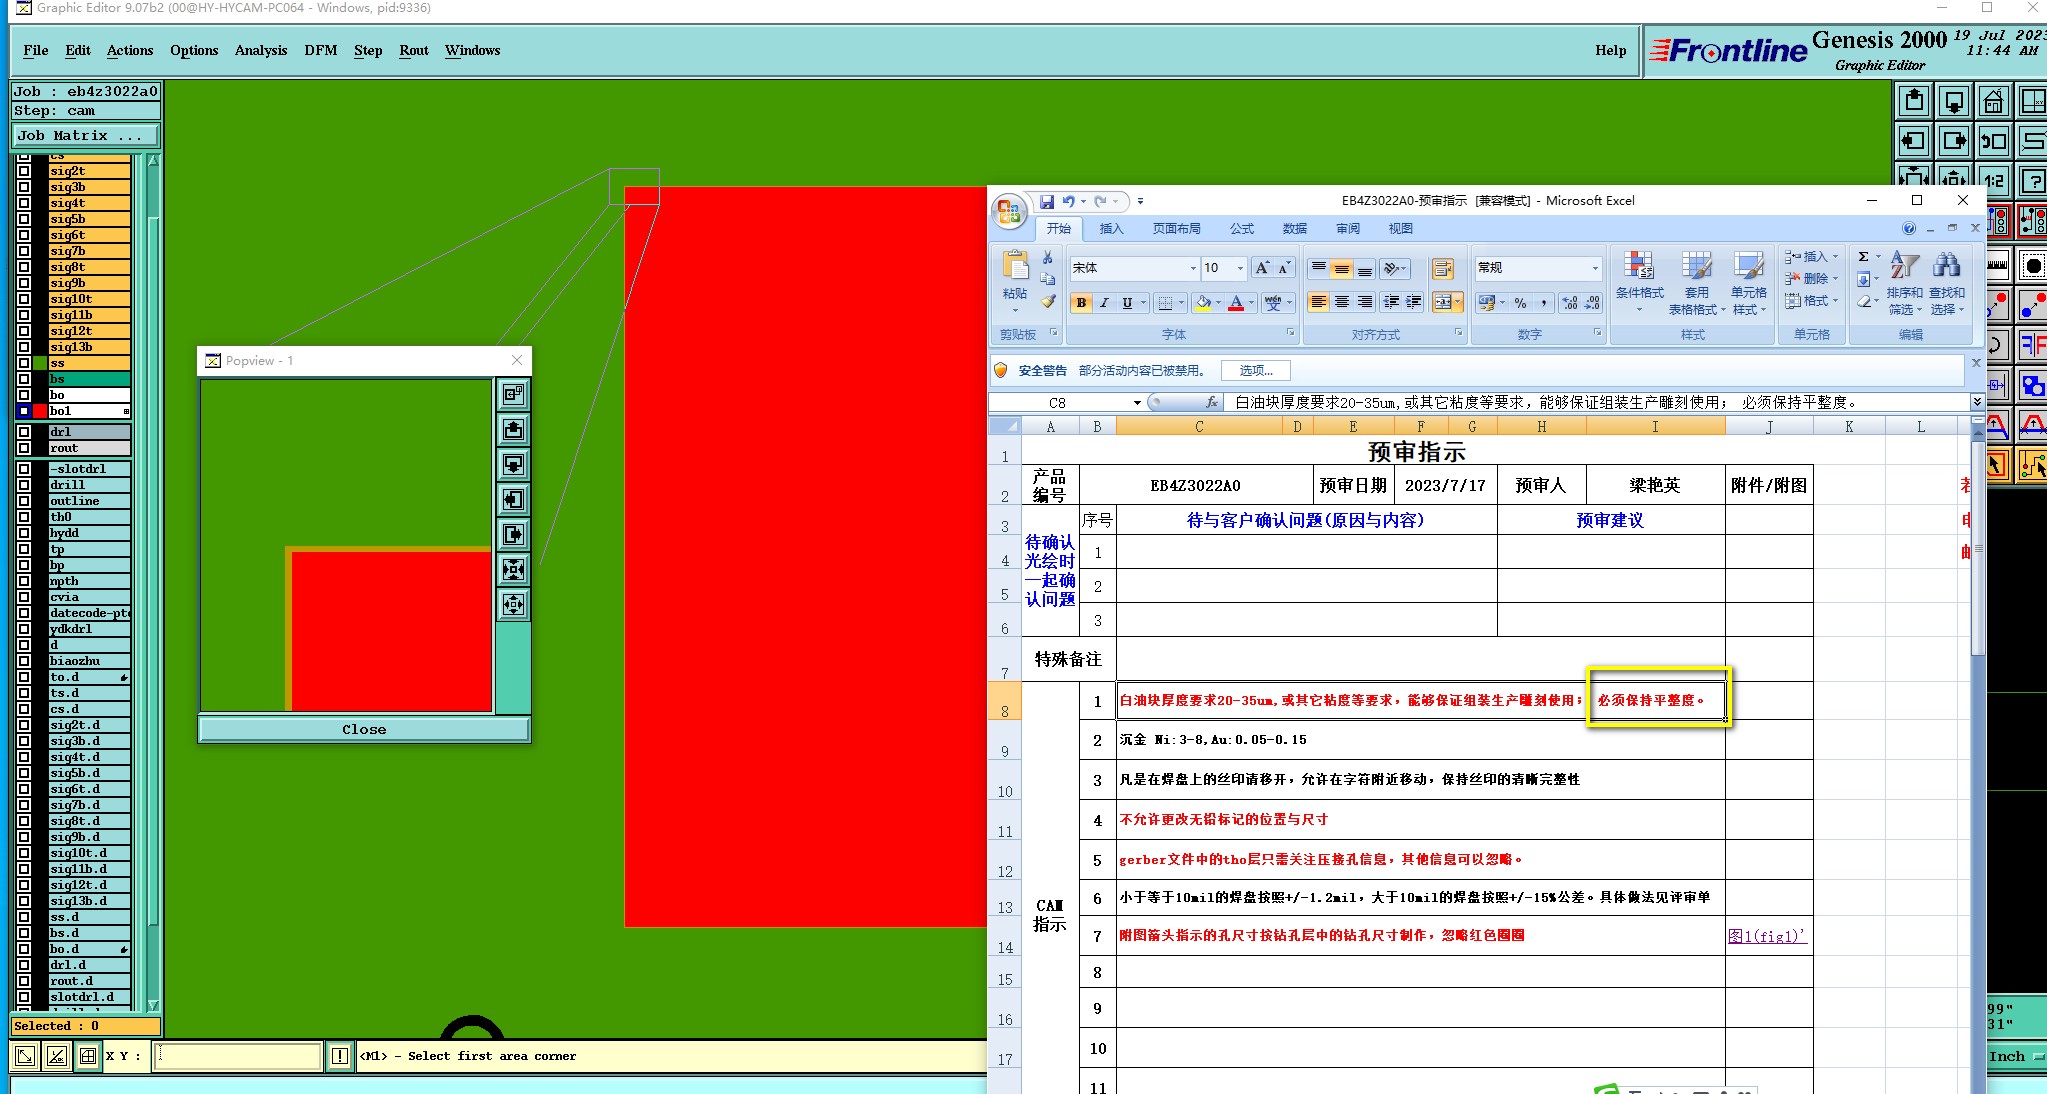
Task: Click the wrap text icon
Action: 1442,268
